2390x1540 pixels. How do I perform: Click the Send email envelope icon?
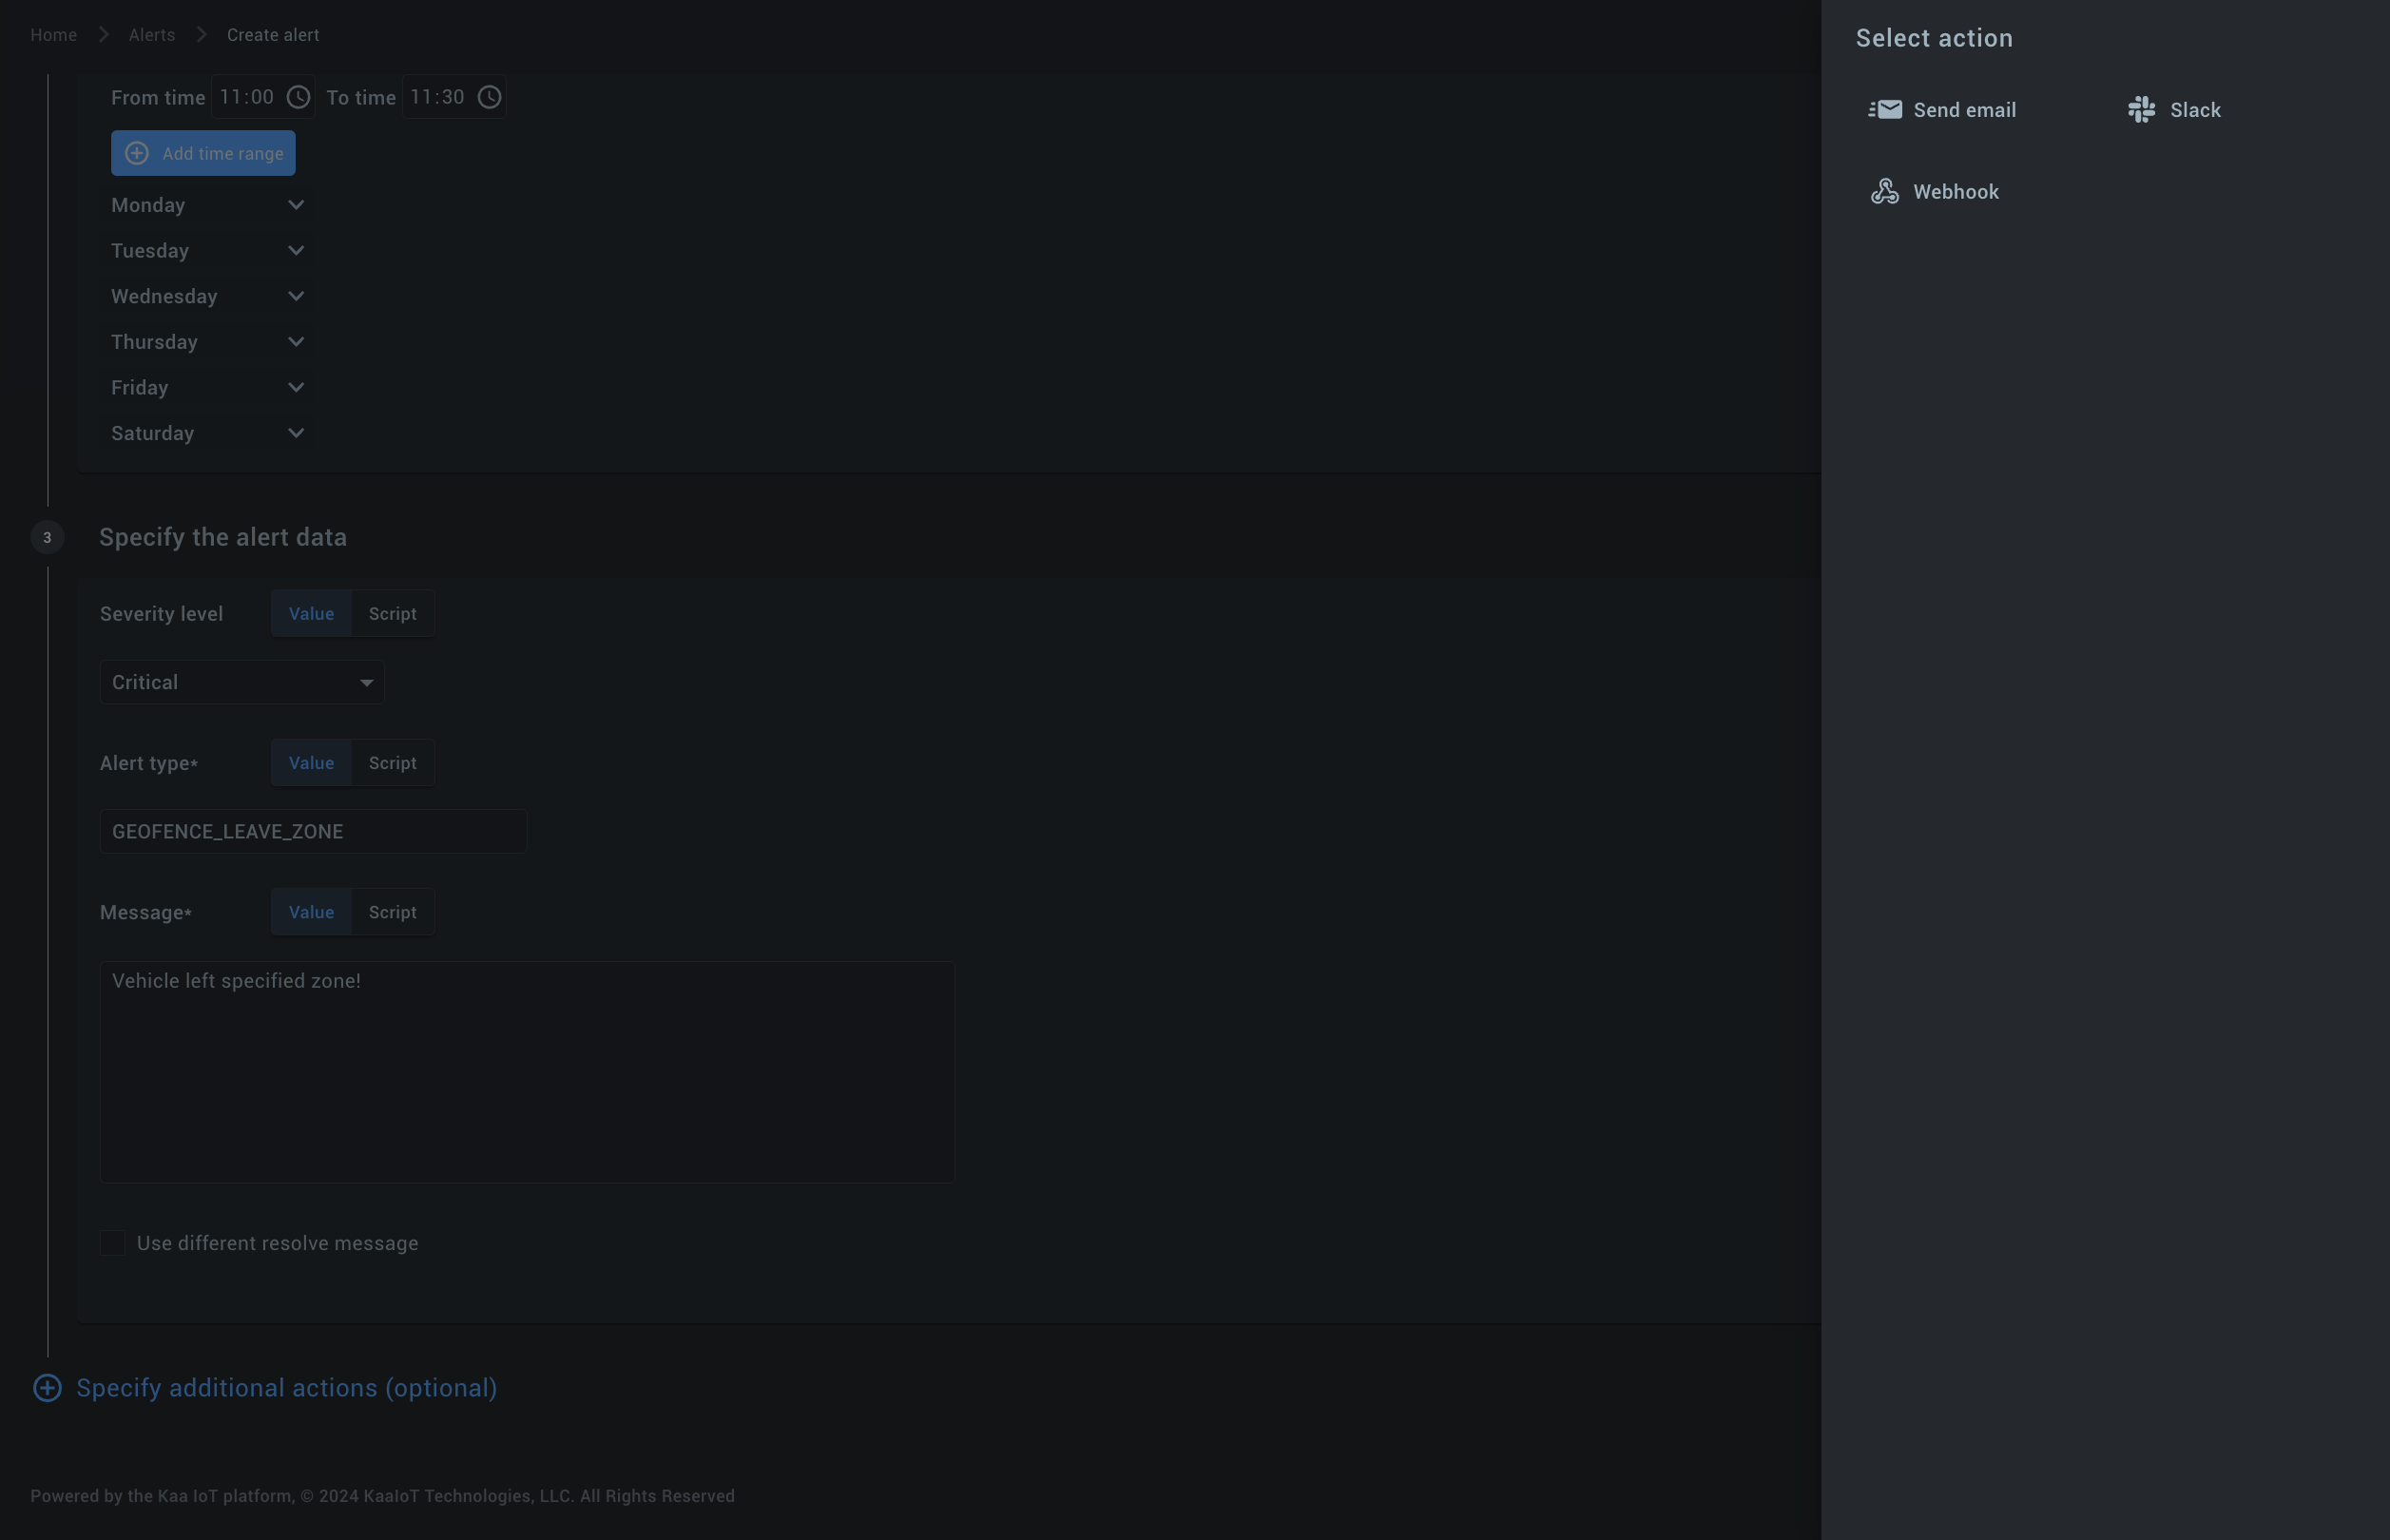click(1885, 110)
